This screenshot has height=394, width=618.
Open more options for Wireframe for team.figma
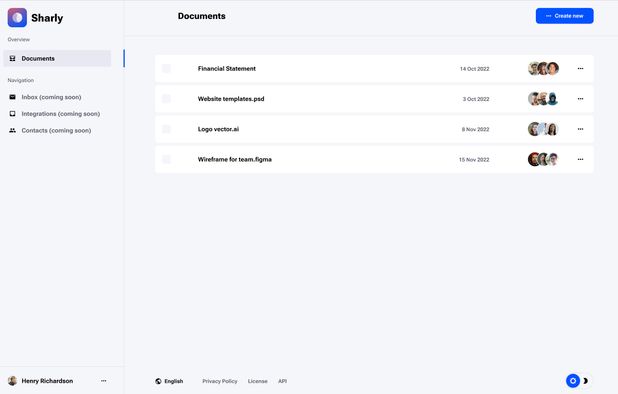(580, 160)
